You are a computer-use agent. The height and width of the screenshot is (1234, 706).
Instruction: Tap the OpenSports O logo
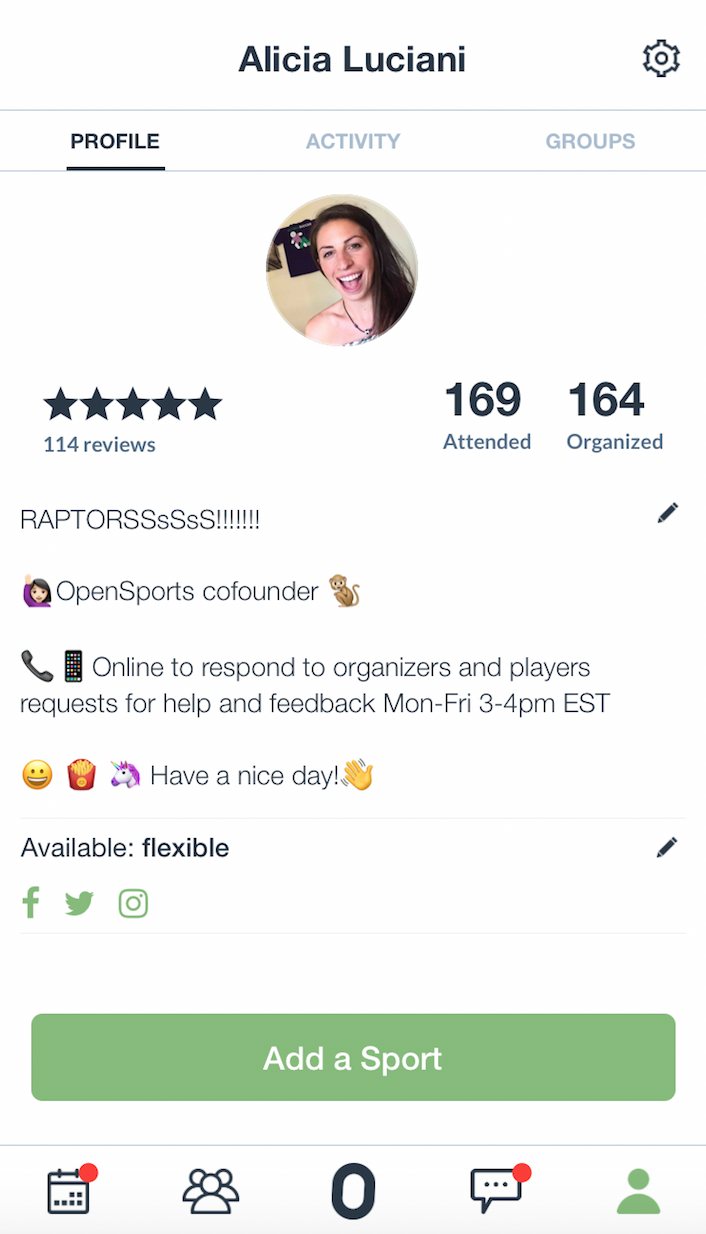click(353, 1191)
